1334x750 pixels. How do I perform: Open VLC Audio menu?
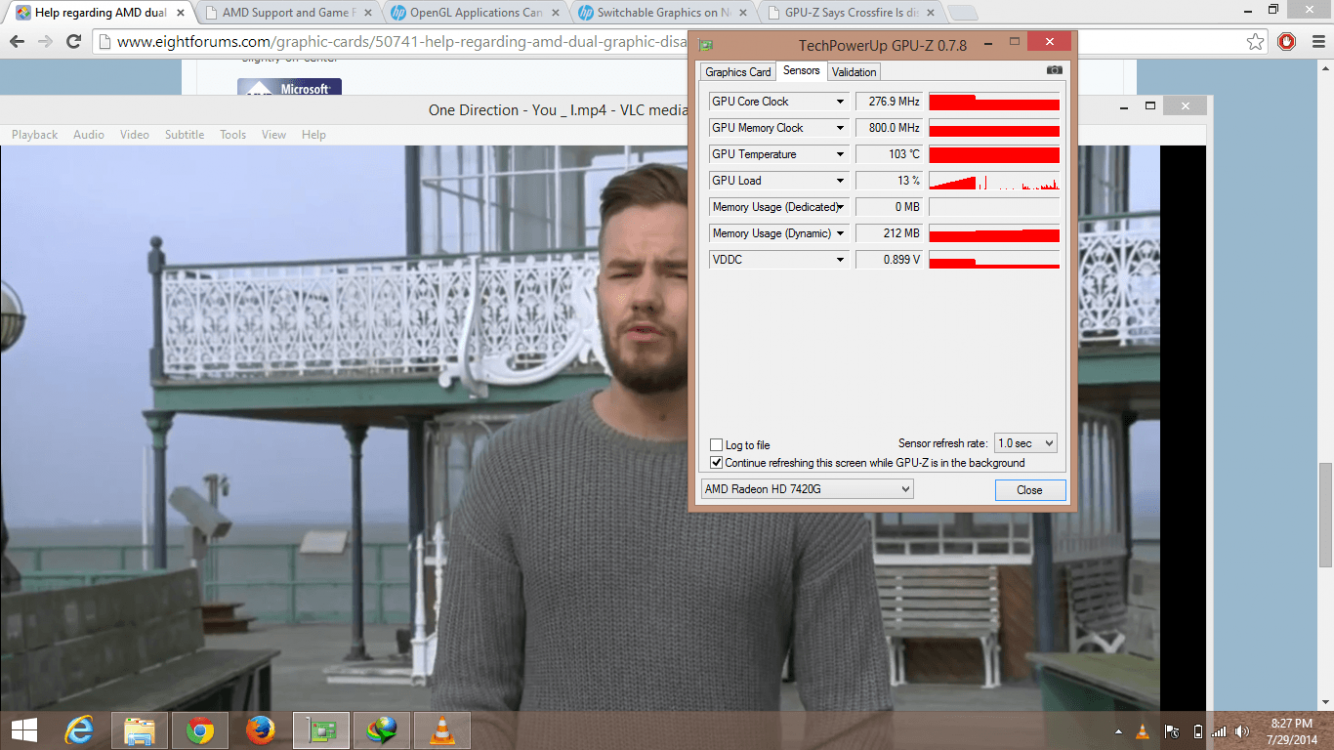[x=89, y=135]
